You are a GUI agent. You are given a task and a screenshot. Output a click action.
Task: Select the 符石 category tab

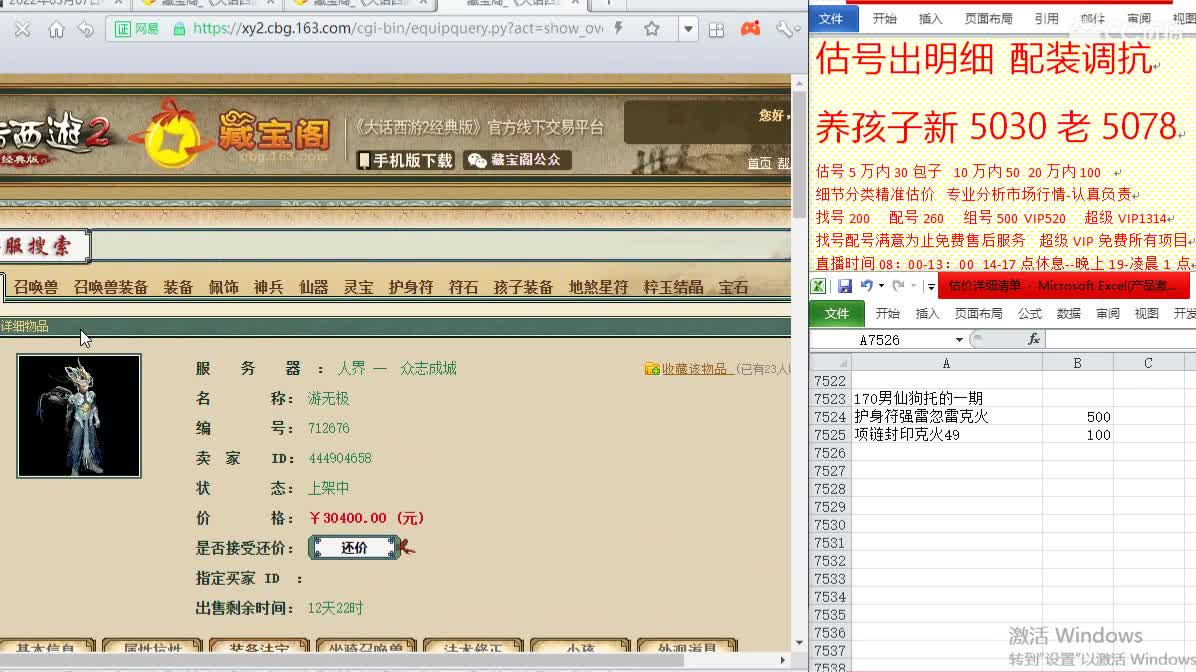pos(463,288)
